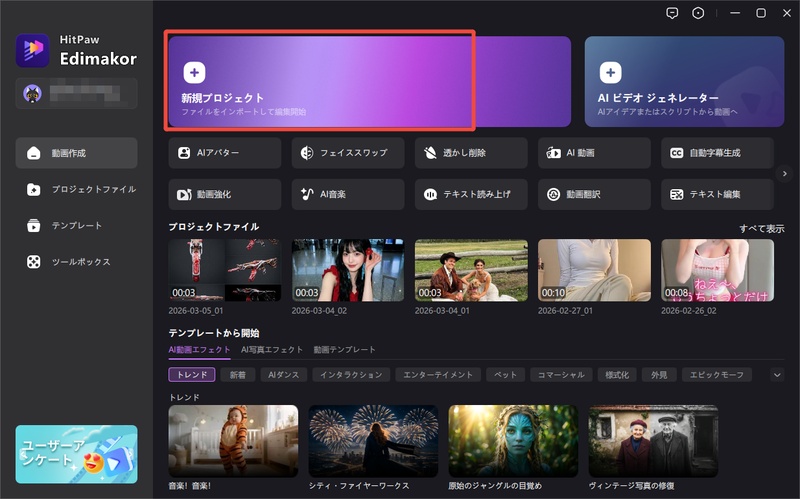
Task: Select the 外見 category chip
Action: point(659,375)
